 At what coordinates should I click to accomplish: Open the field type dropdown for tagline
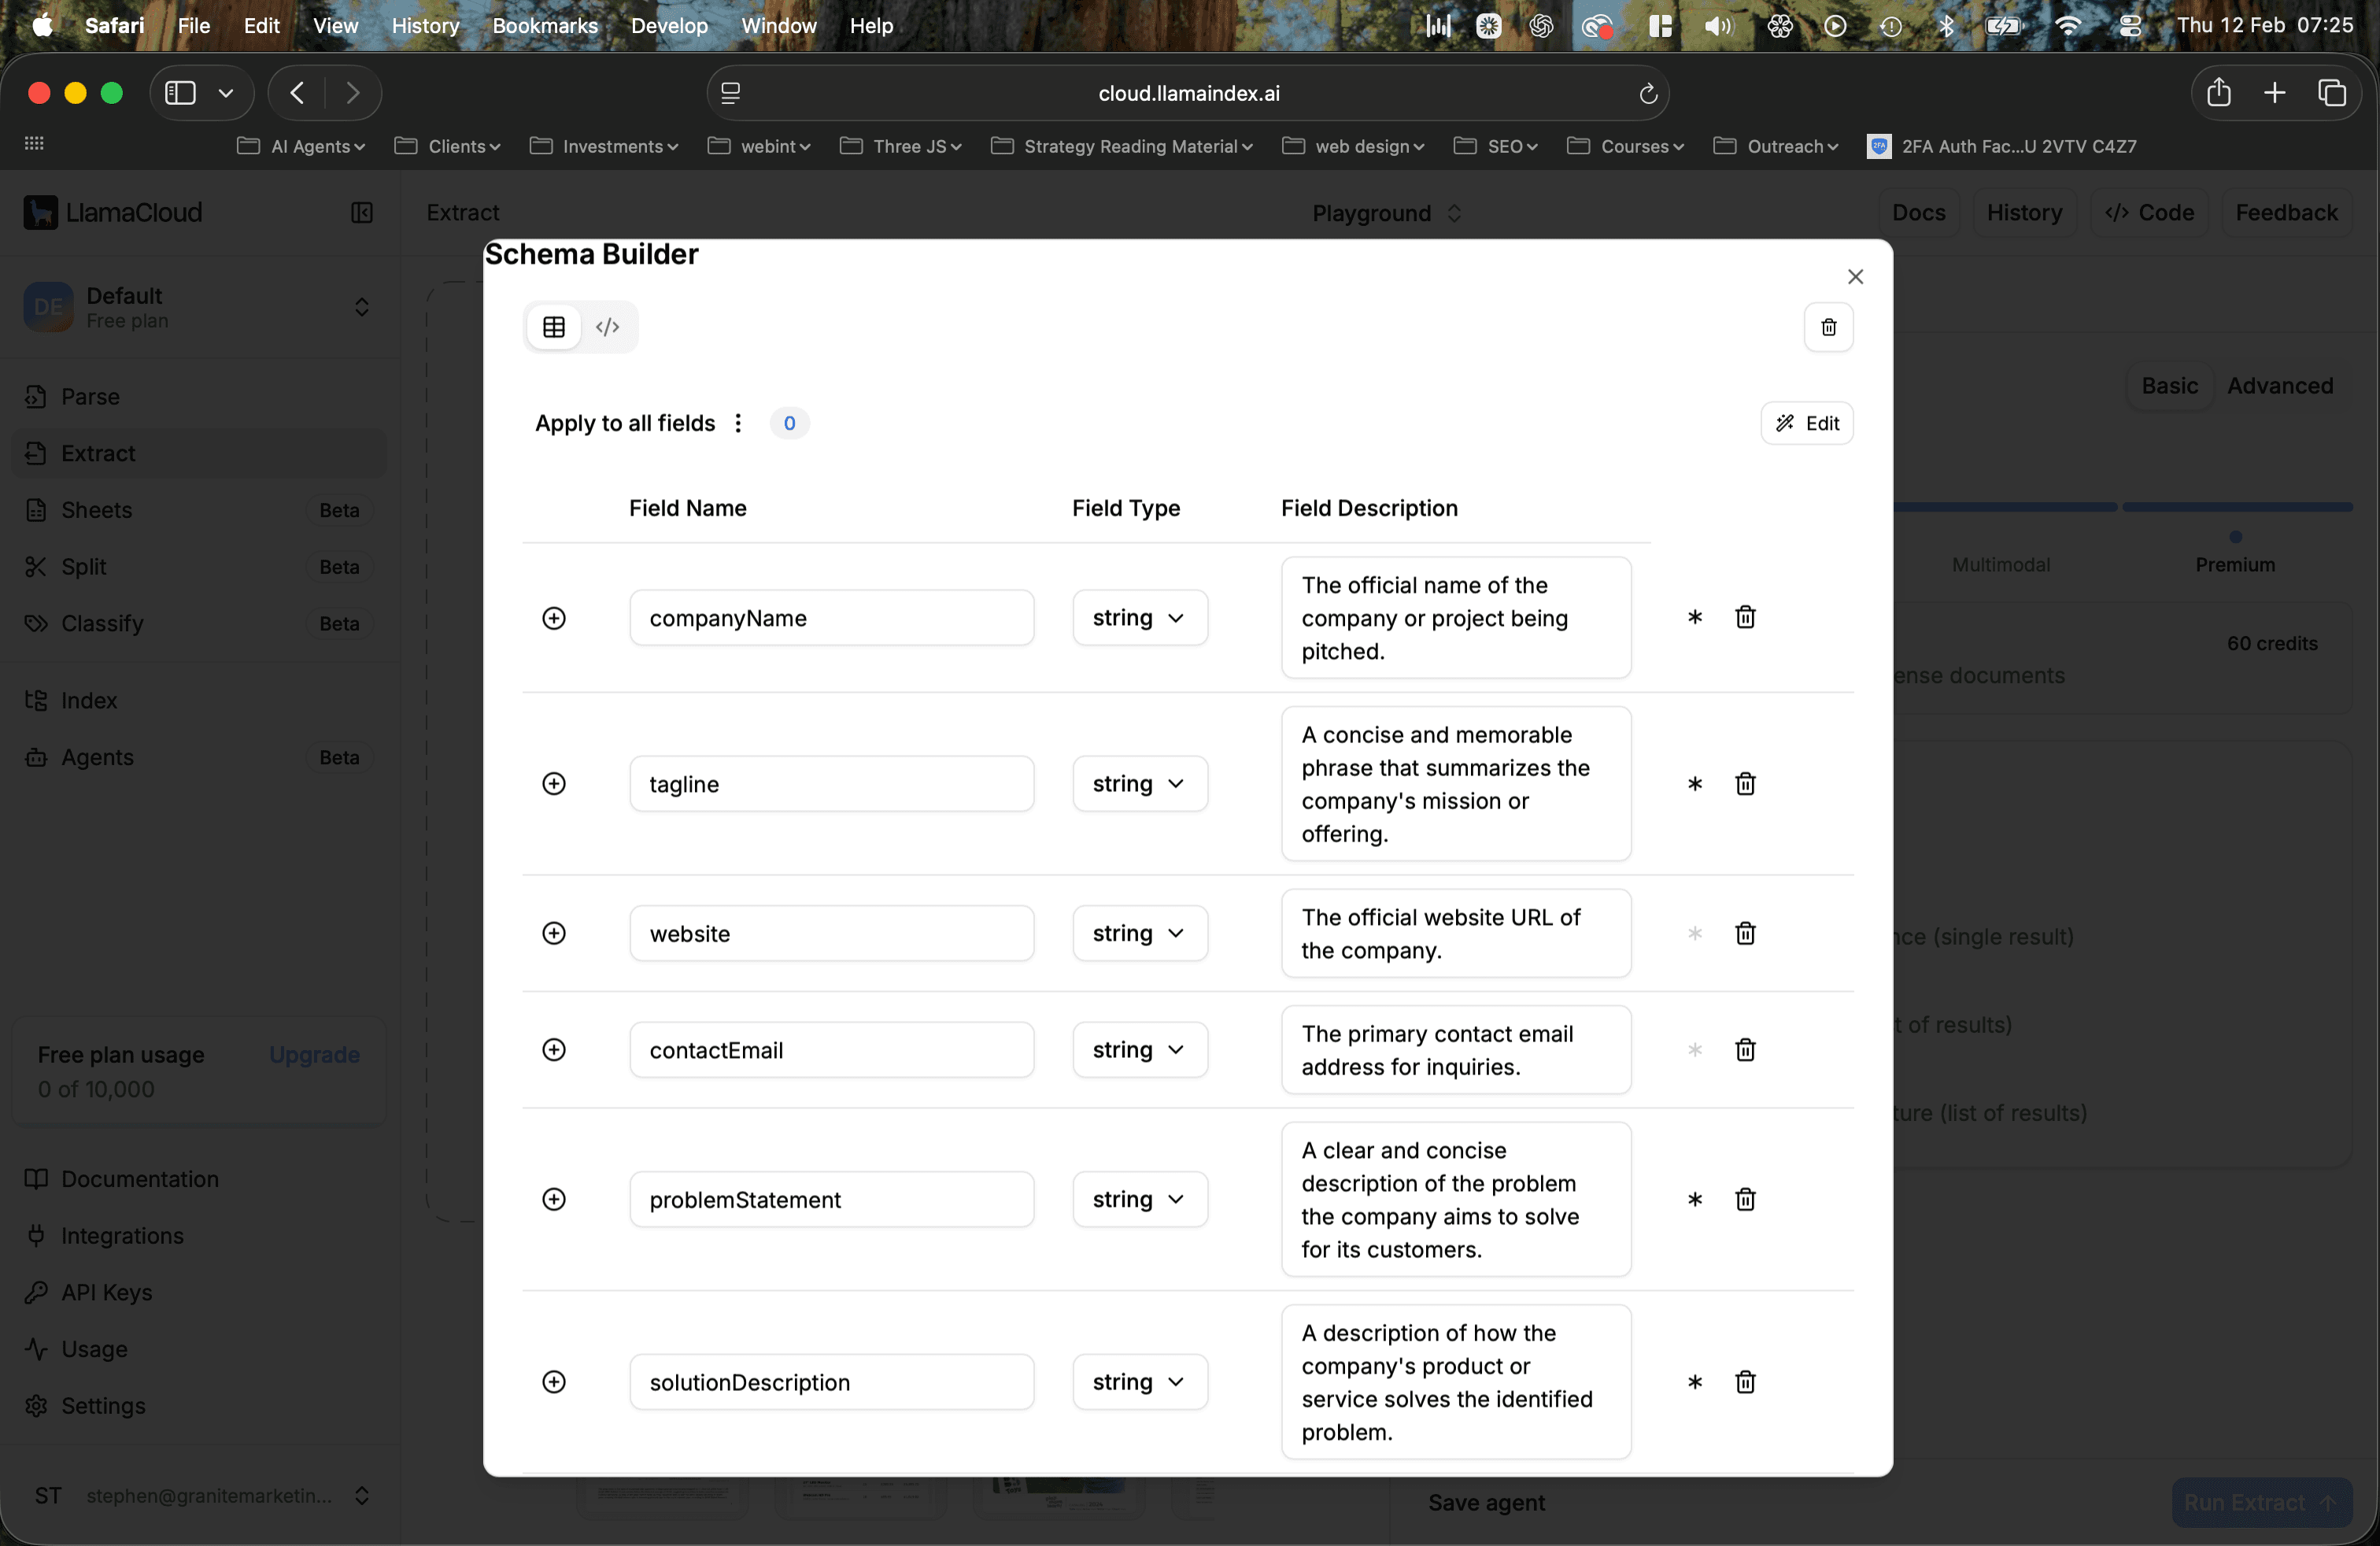click(1139, 783)
